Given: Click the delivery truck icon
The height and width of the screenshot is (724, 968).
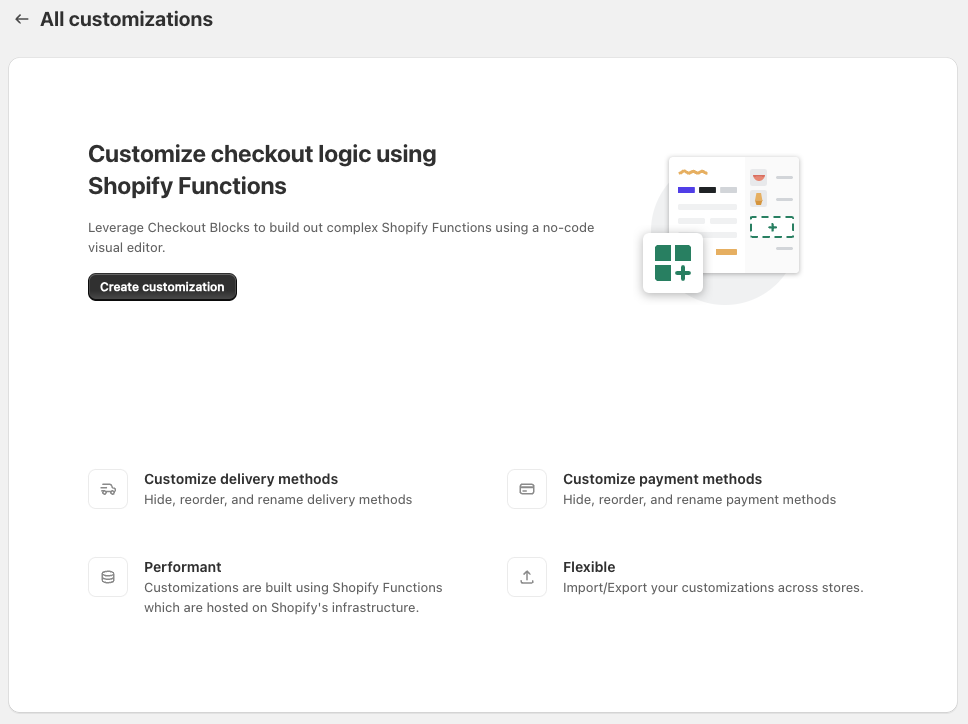Looking at the screenshot, I should tap(108, 489).
